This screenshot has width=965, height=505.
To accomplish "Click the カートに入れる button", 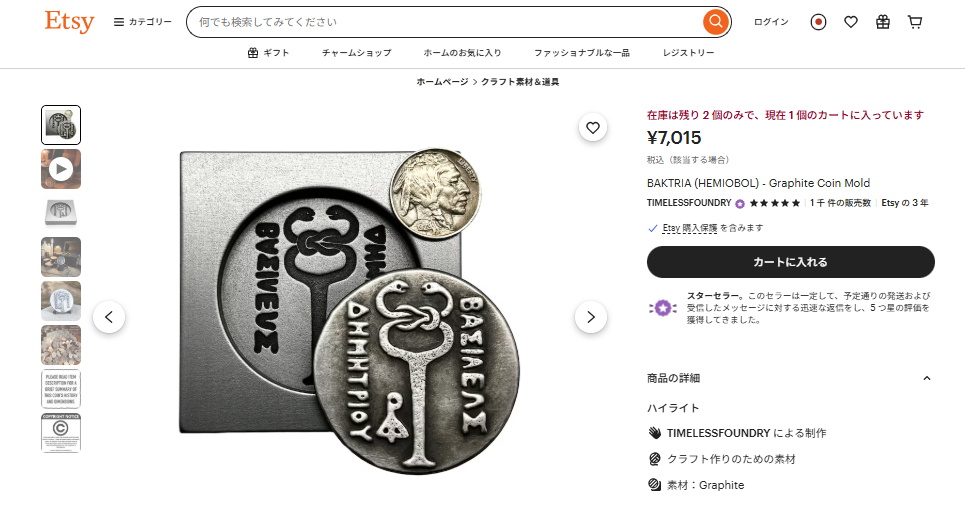I will click(790, 262).
